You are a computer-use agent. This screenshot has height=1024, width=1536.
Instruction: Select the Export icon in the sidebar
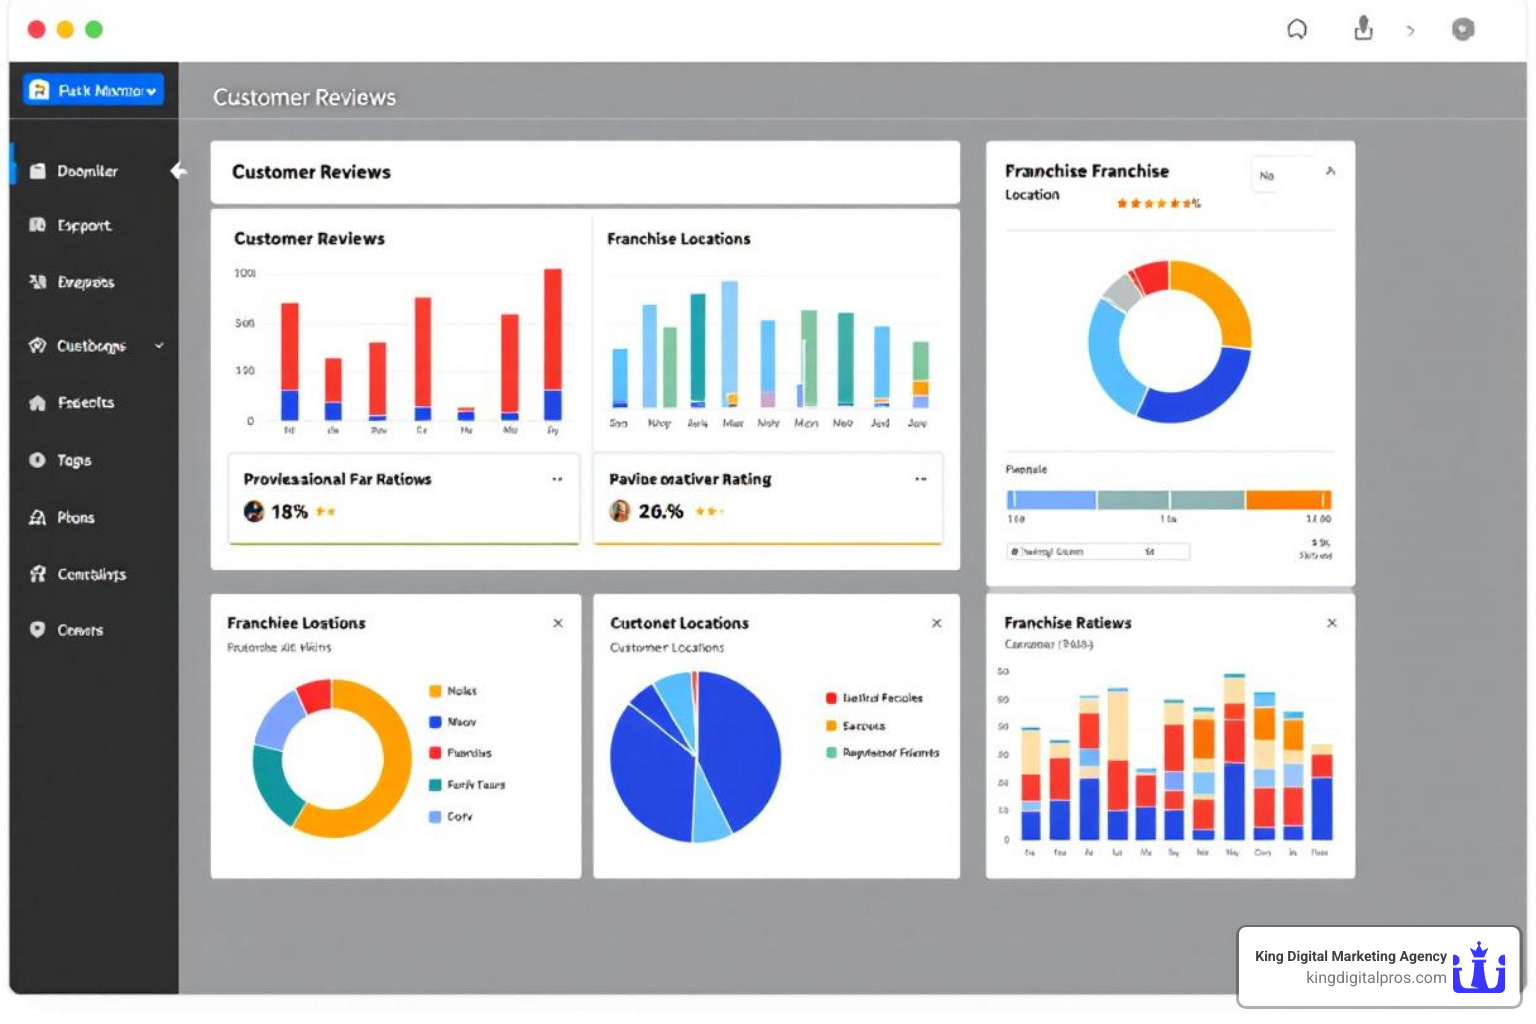point(38,226)
